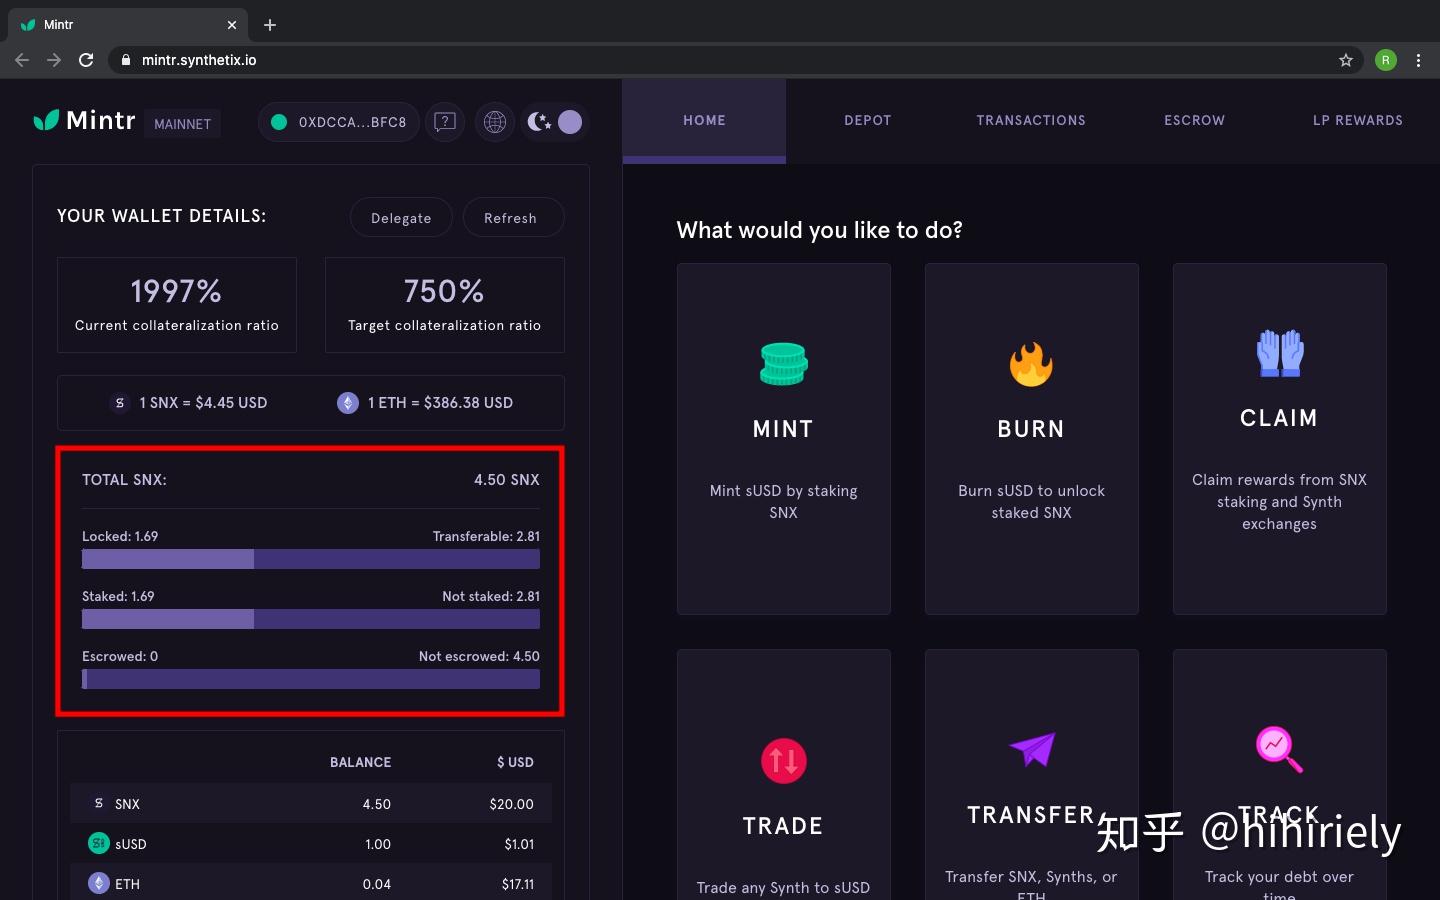Click the ETH icon in balance table

(x=98, y=883)
